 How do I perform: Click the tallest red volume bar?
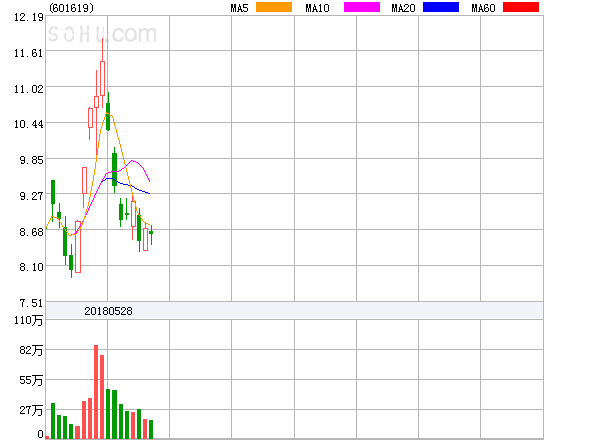(x=96, y=391)
